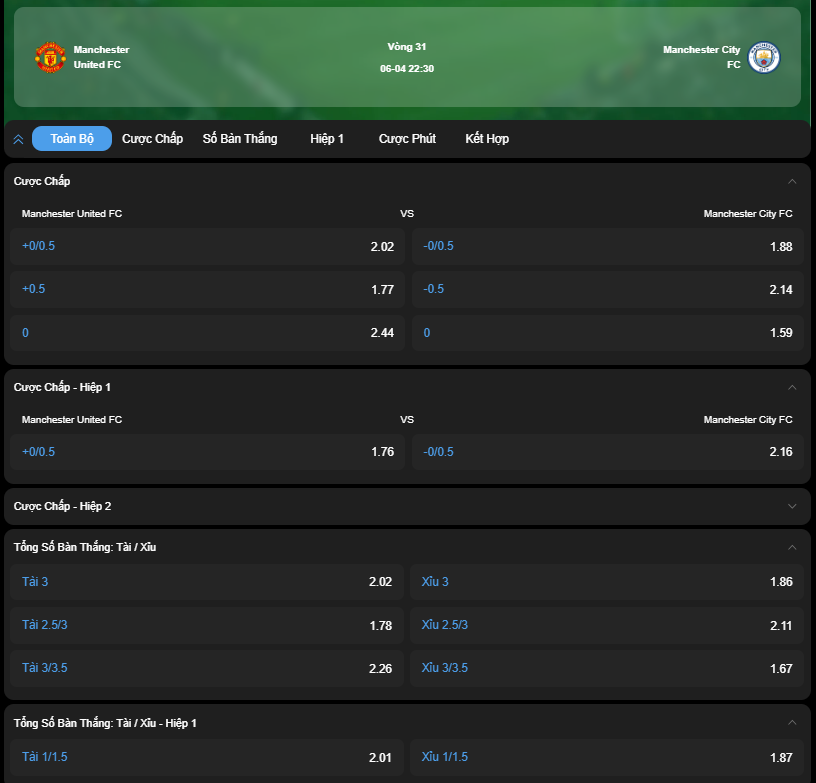Viewport: 816px width, 783px height.
Task: Choose handicap 0 at odds 2.44
Action: (x=208, y=332)
